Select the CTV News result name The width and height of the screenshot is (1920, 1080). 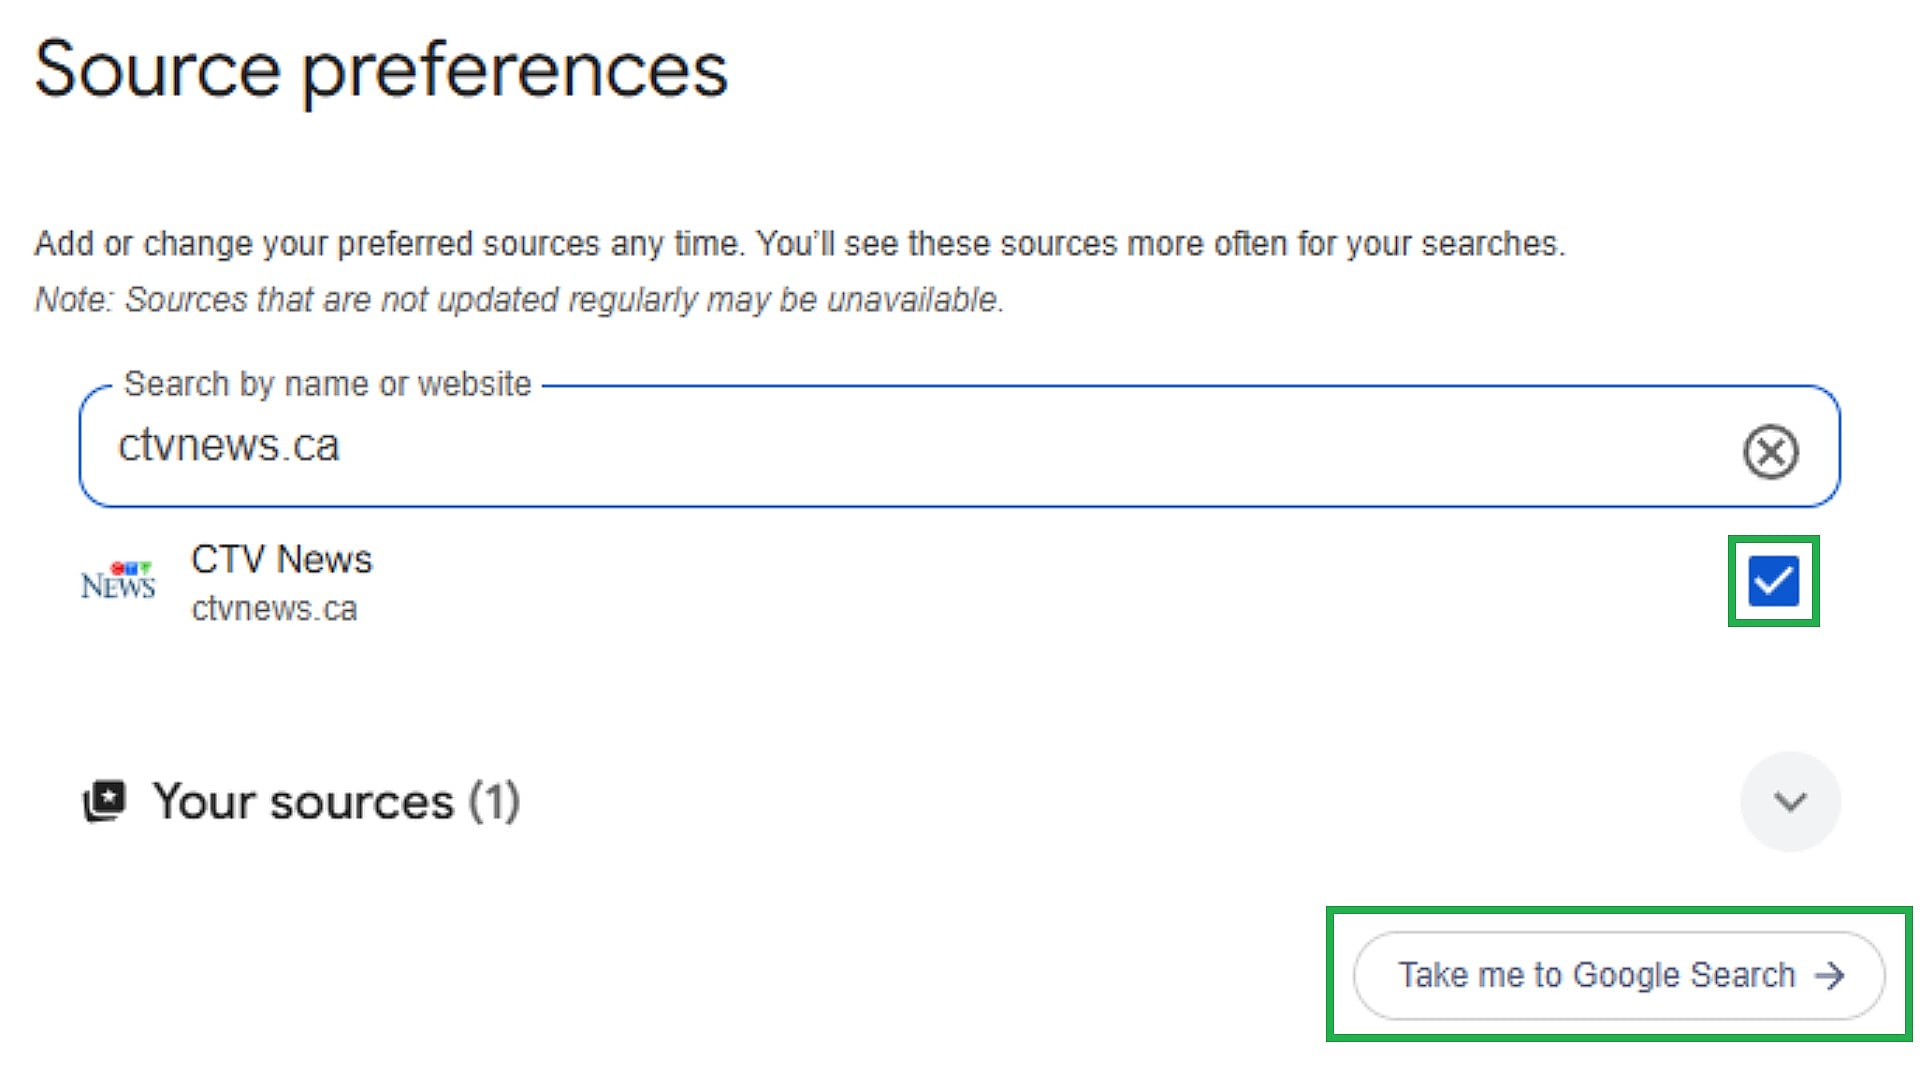(x=281, y=559)
